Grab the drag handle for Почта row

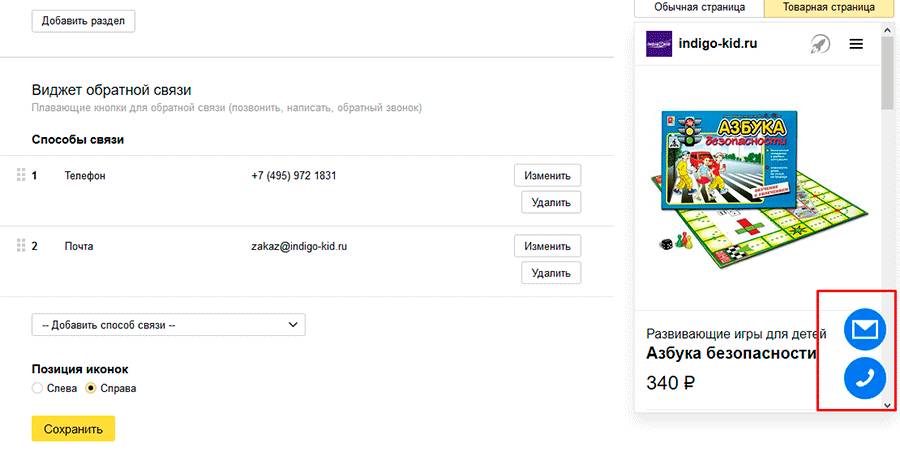pos(20,246)
